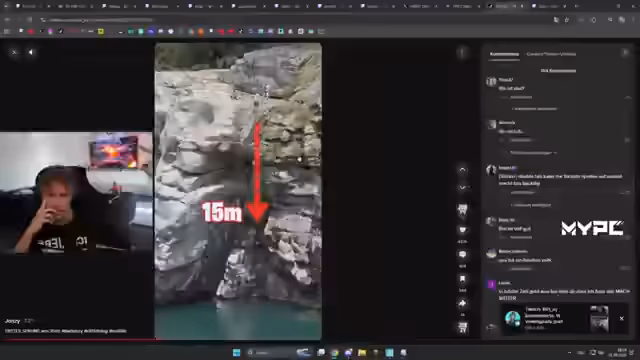Bookmark the video to favorites
The image size is (640, 360).
point(462,279)
